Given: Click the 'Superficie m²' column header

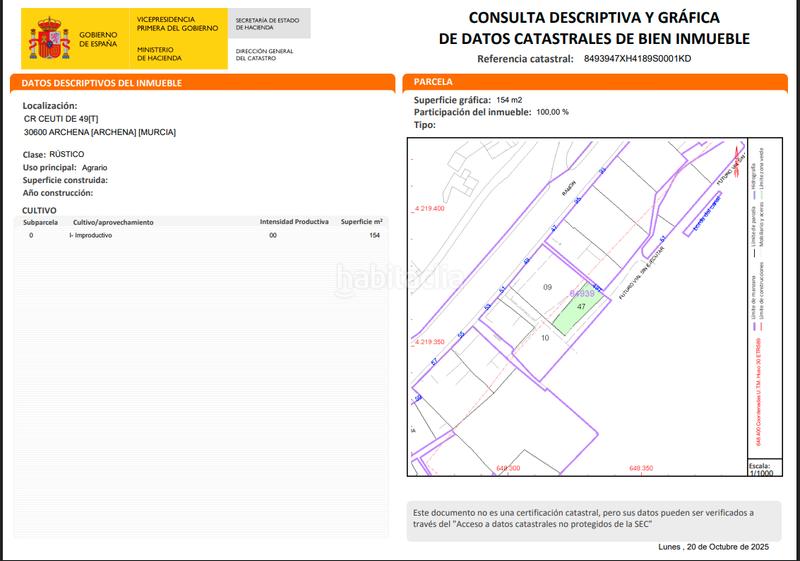Looking at the screenshot, I should pyautogui.click(x=362, y=221).
